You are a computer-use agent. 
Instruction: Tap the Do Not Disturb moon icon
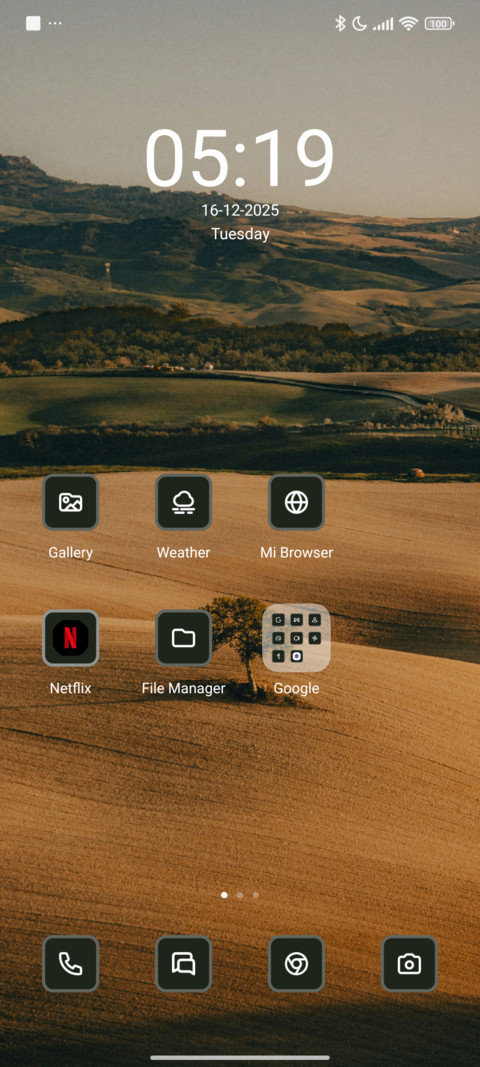[359, 24]
